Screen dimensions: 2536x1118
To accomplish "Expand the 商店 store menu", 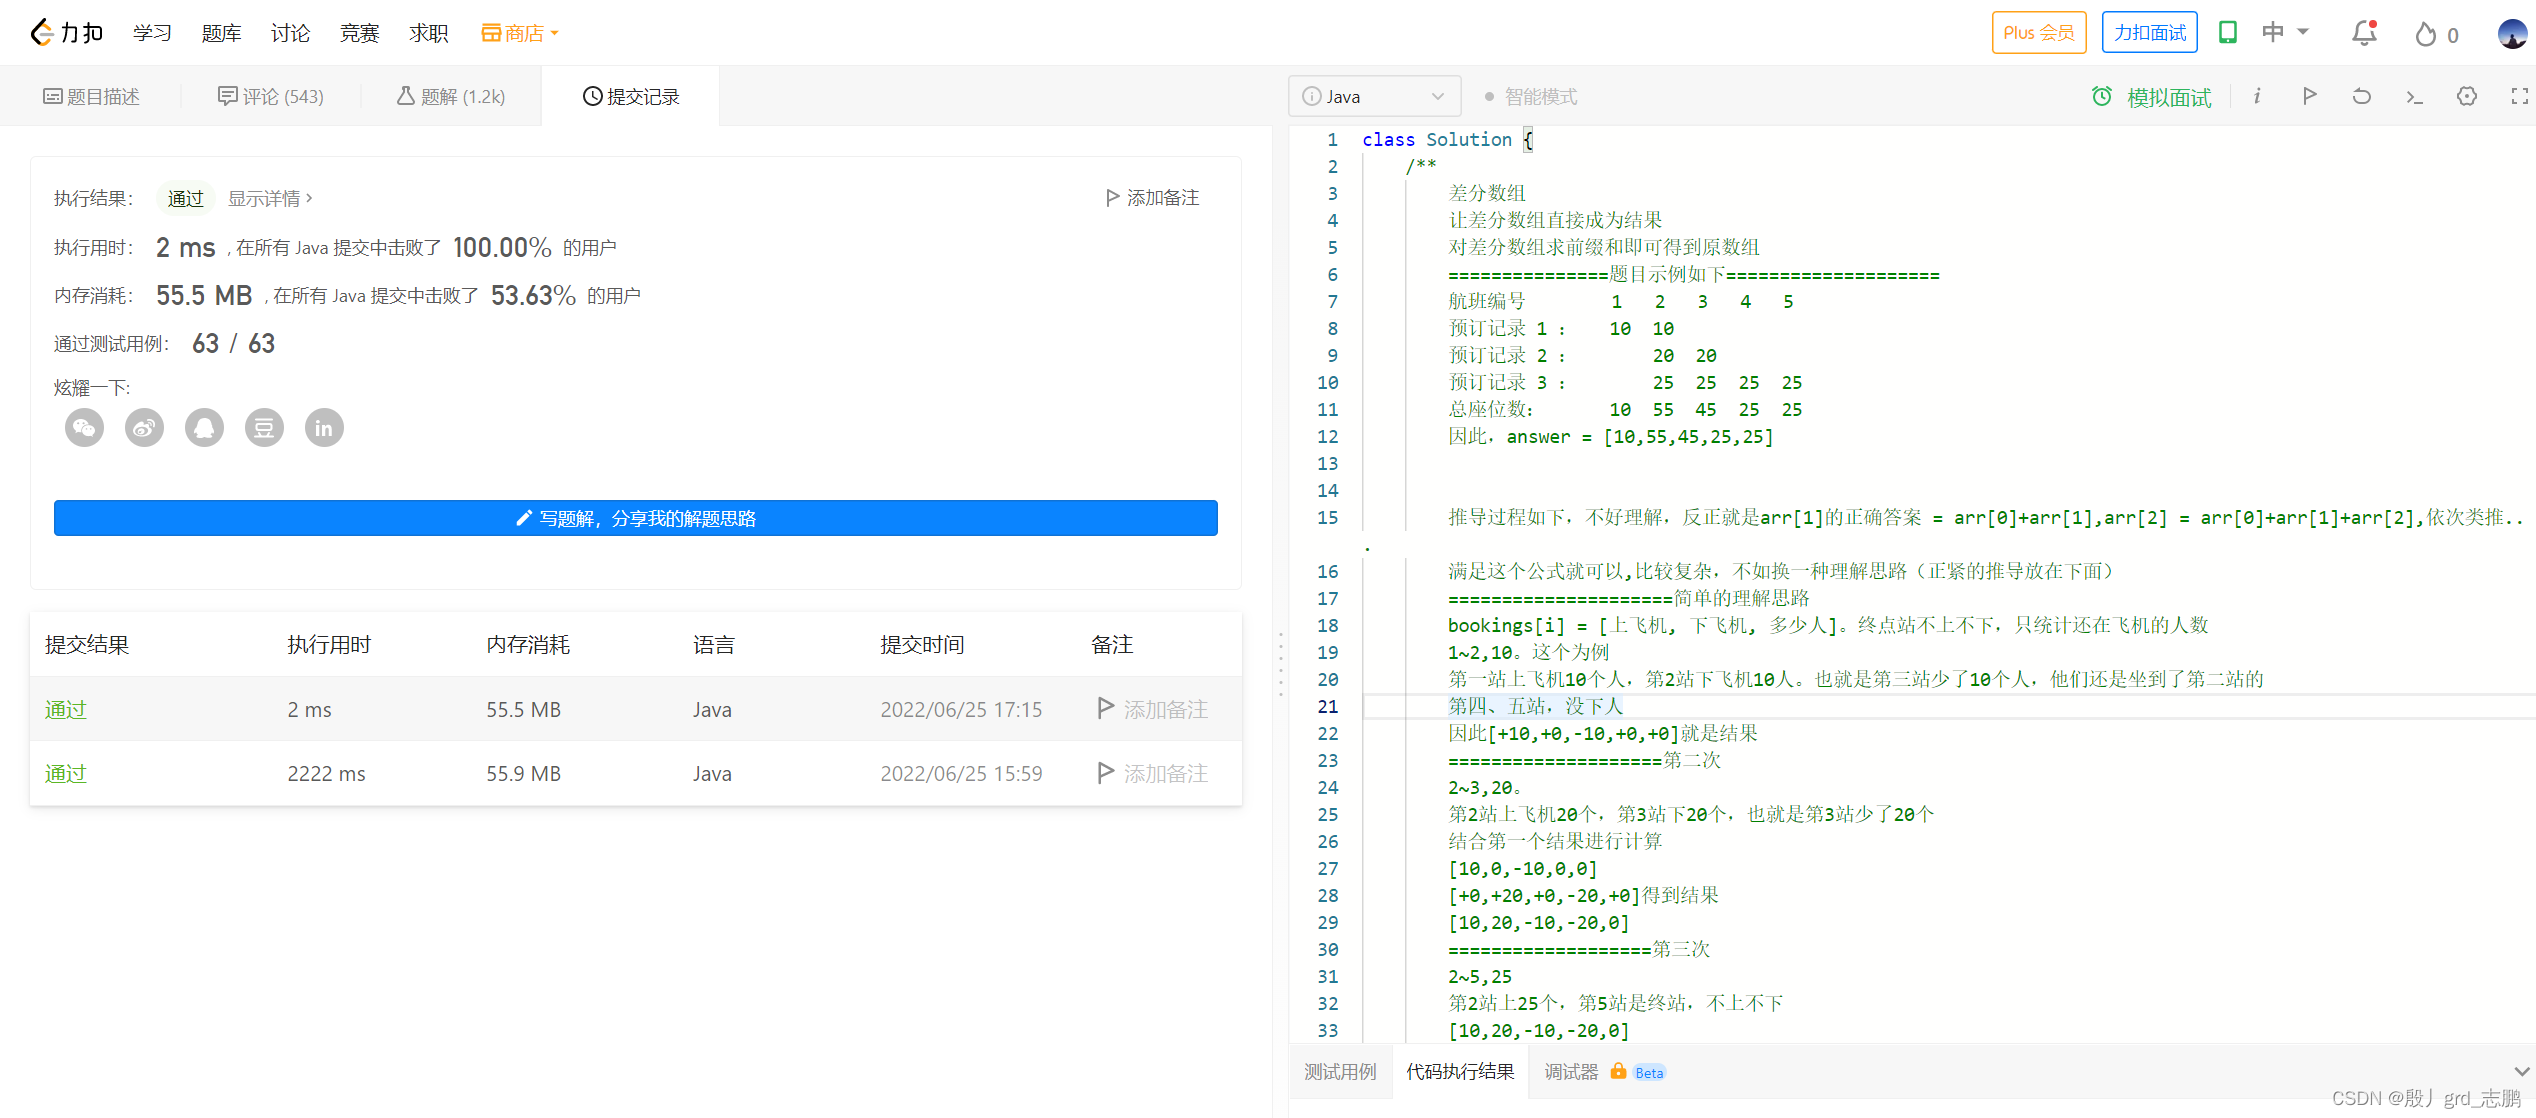I will point(520,33).
